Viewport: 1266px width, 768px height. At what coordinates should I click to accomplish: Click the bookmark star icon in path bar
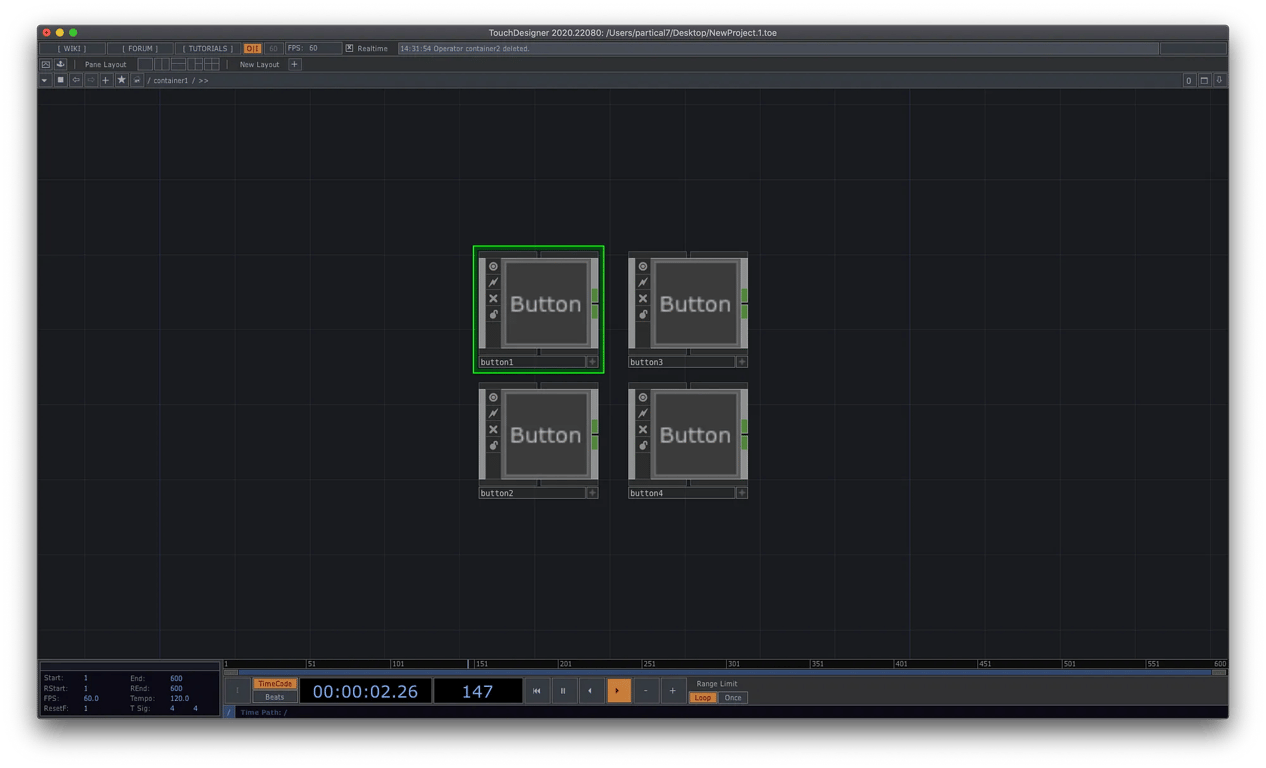click(121, 80)
